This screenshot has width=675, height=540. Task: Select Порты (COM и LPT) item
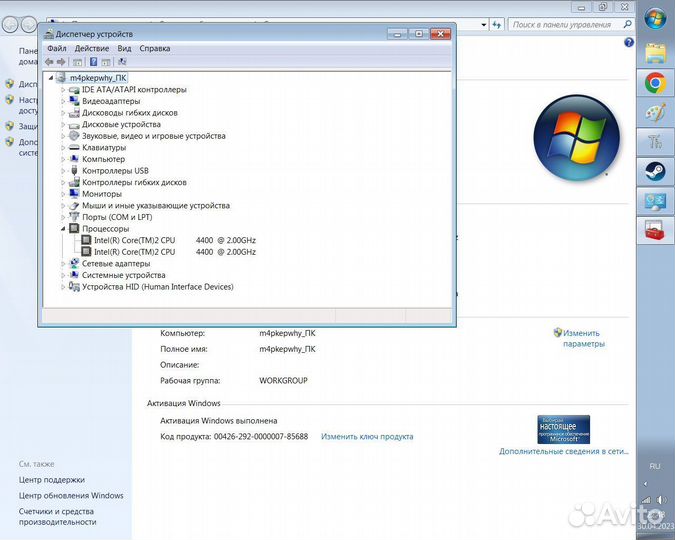pyautogui.click(x=117, y=217)
